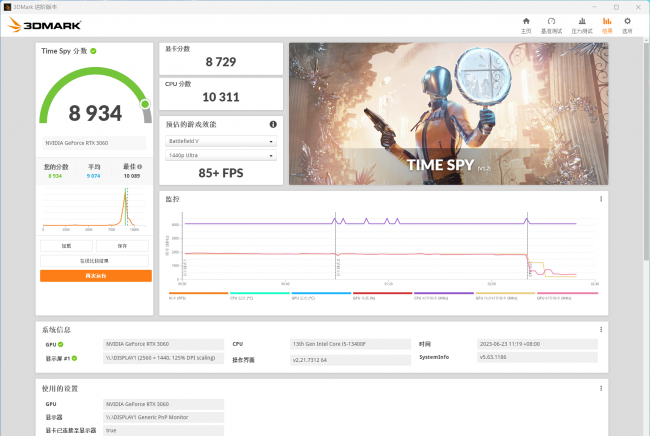Open the three-dot menu of 监控 panel
Image resolution: width=650 pixels, height=436 pixels.
pos(601,199)
